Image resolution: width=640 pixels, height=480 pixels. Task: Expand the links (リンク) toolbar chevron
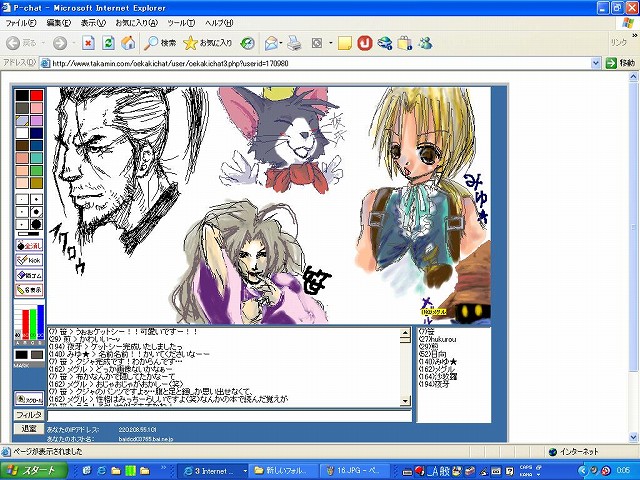click(x=634, y=36)
